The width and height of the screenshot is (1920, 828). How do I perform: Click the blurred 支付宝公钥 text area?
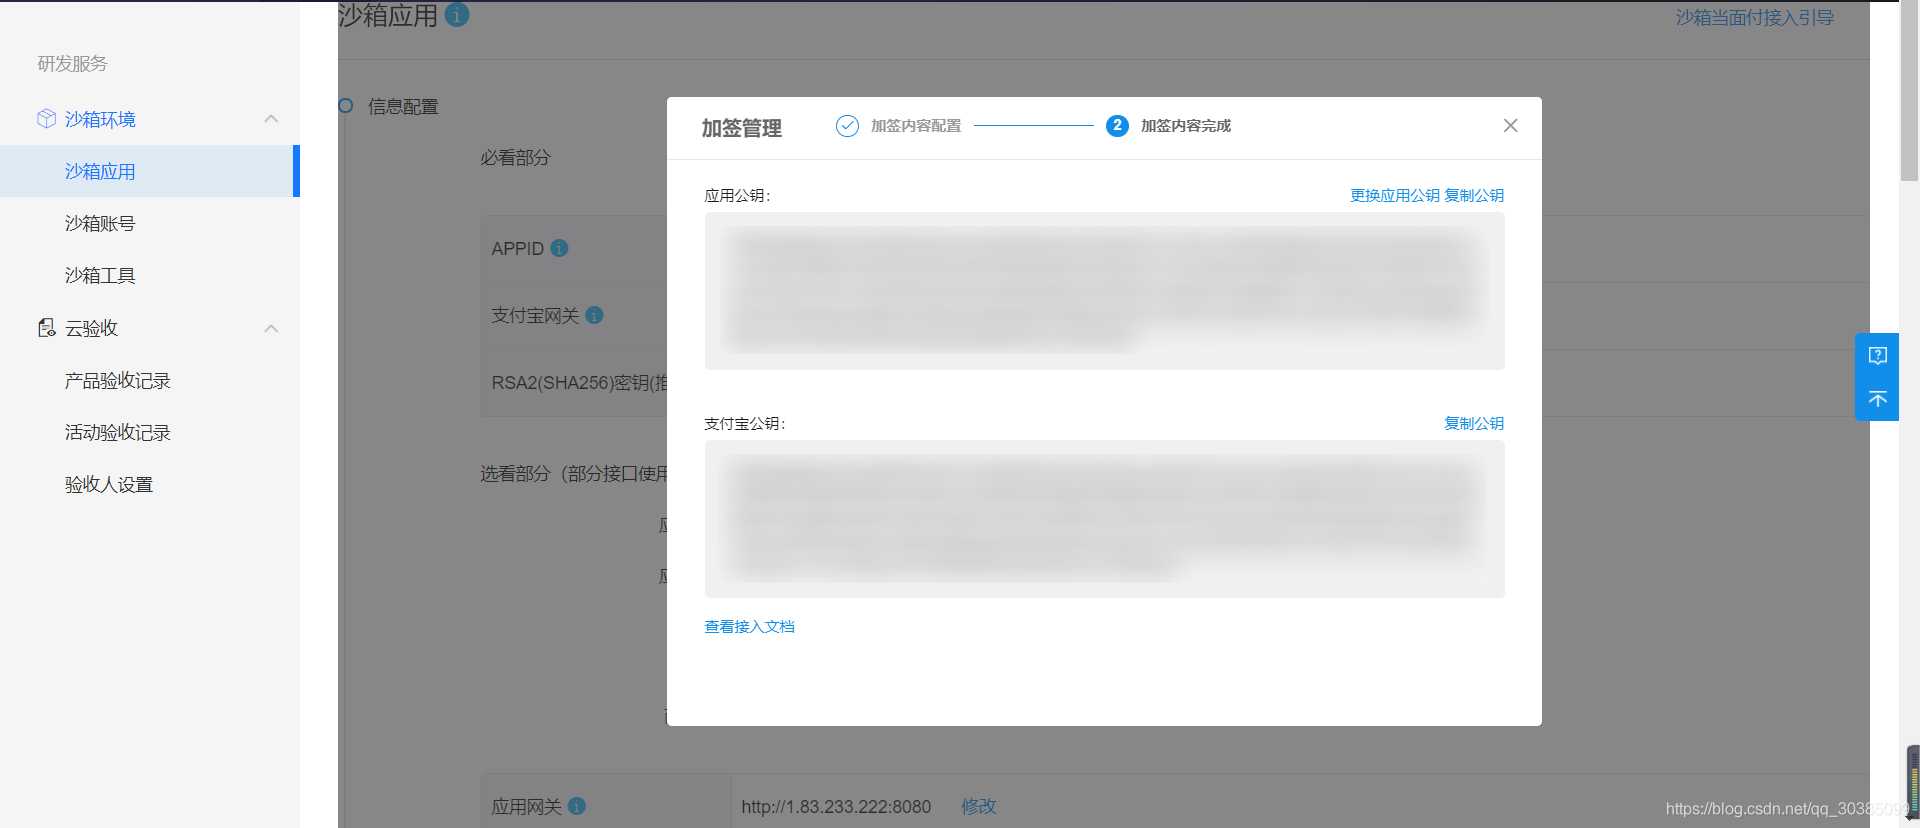pyautogui.click(x=1104, y=519)
